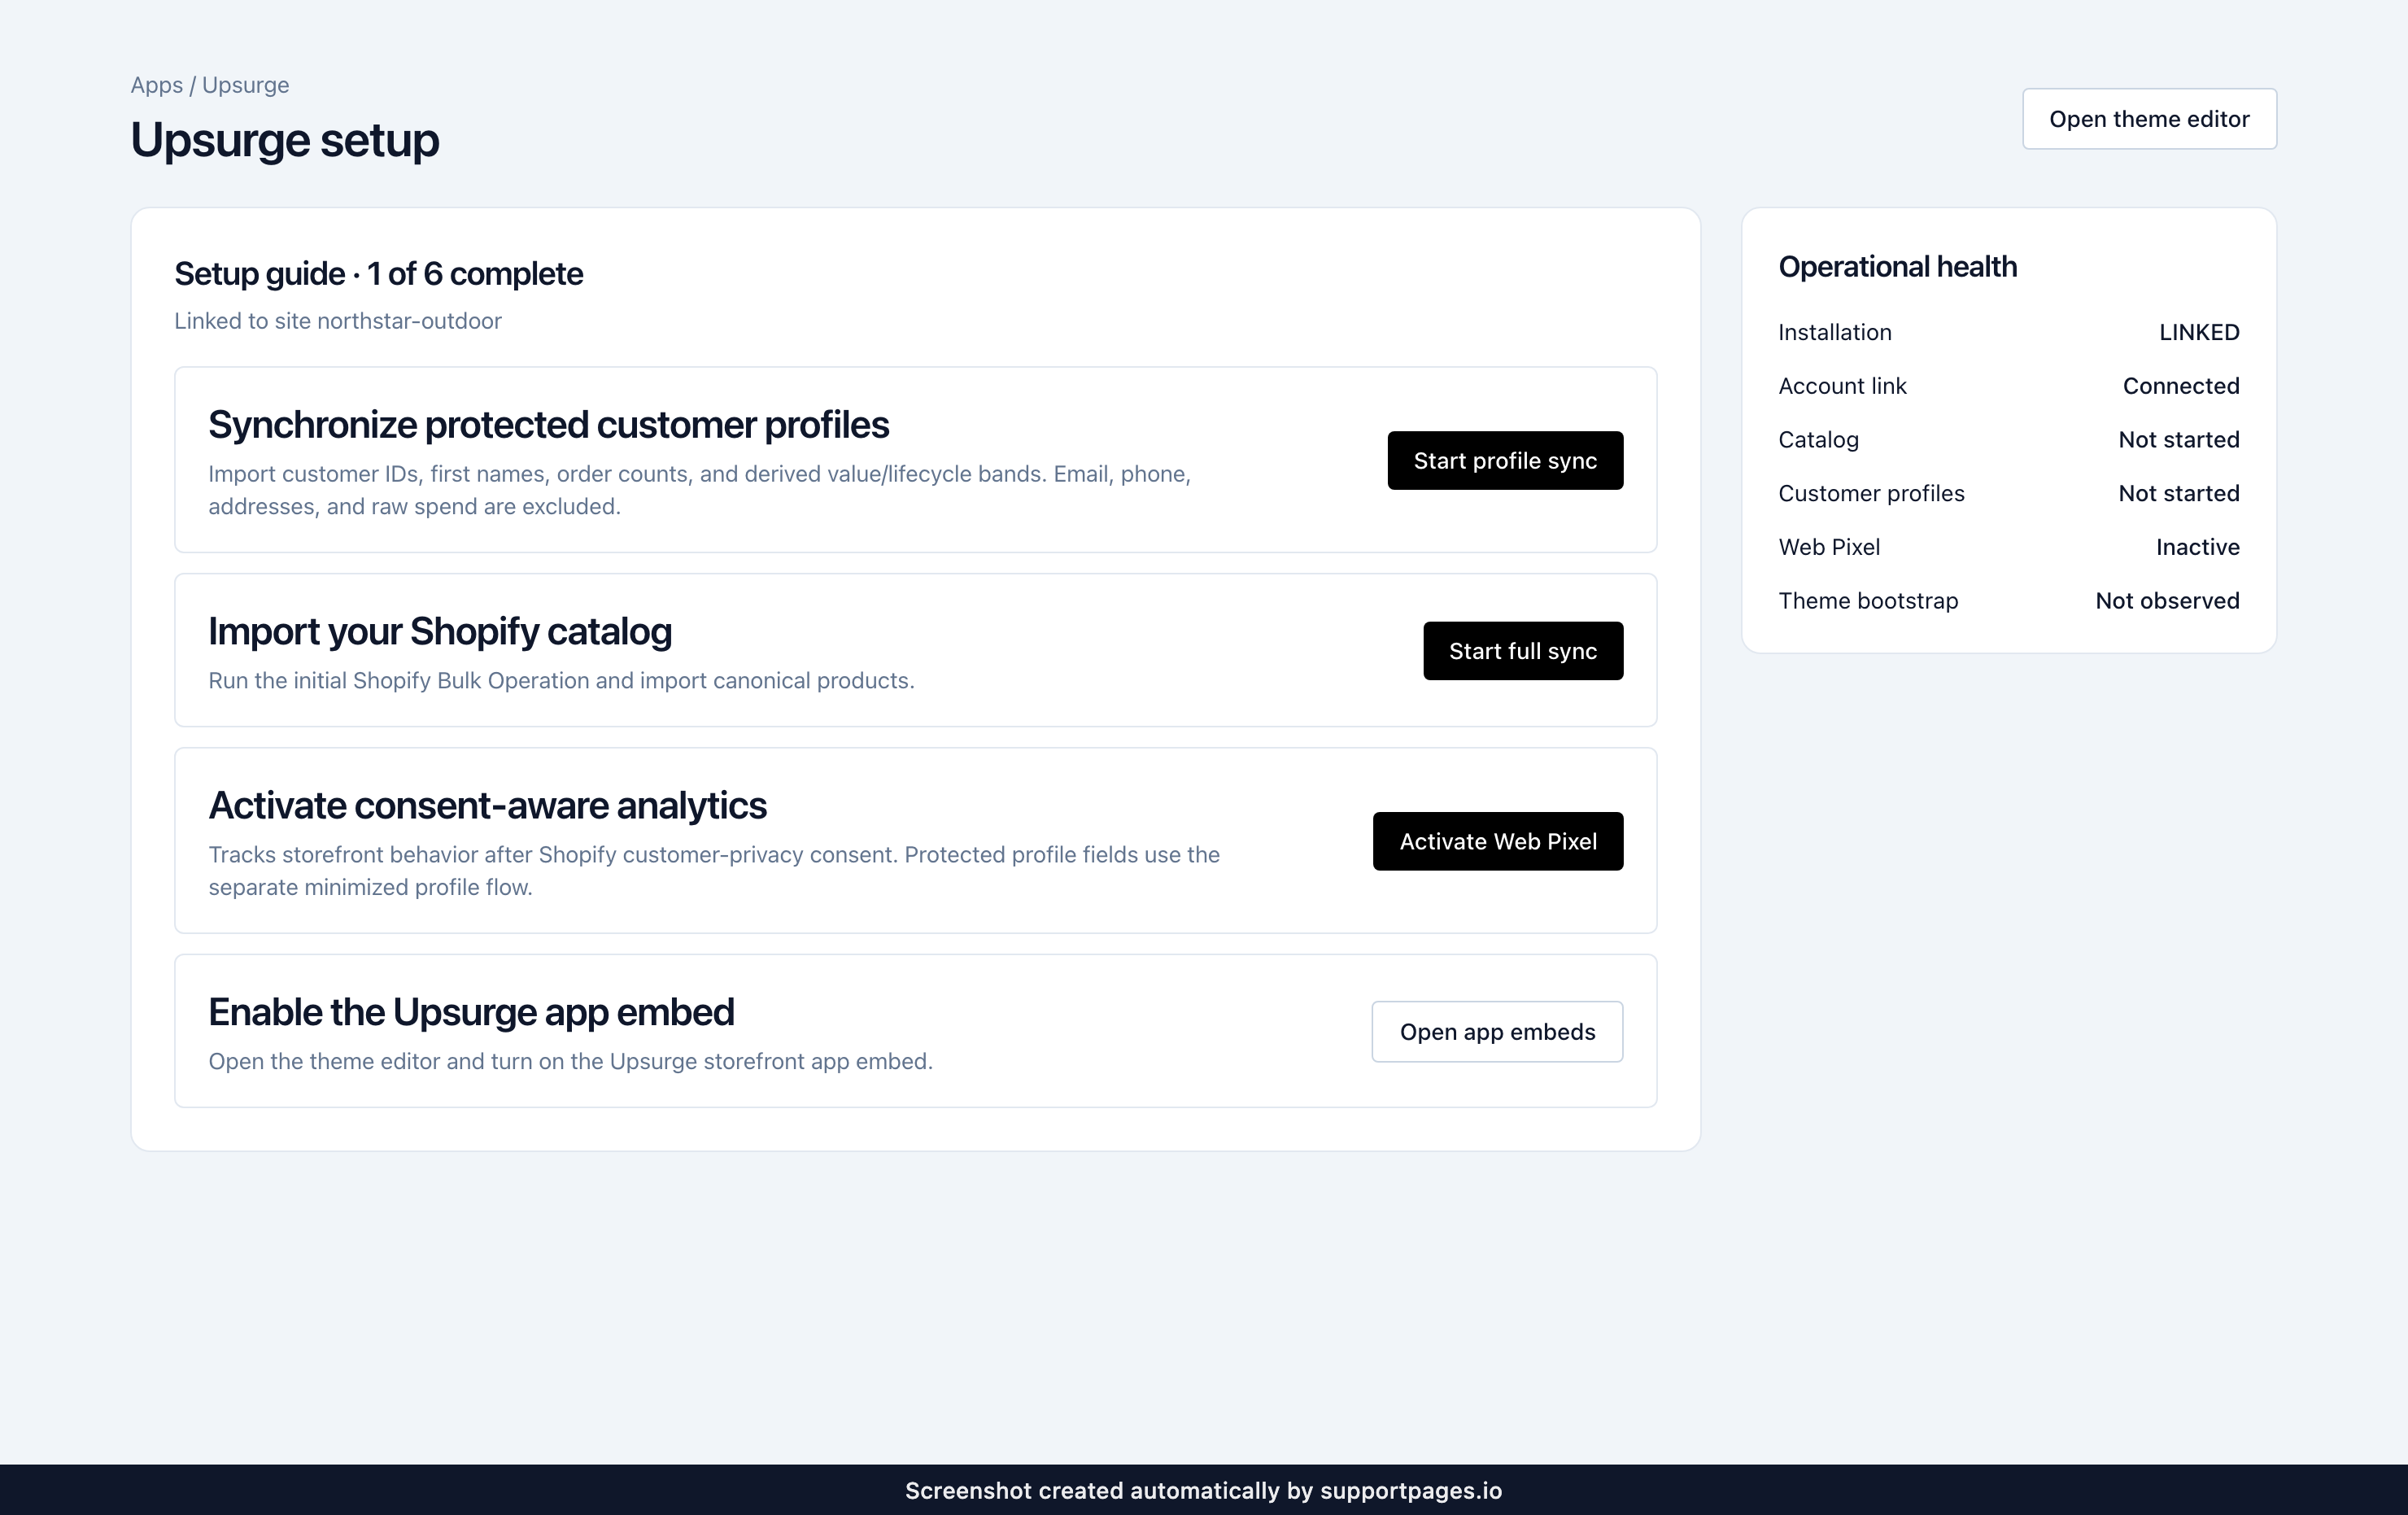This screenshot has width=2408, height=1515.
Task: Click the Customer profiles health label
Action: click(x=1872, y=494)
